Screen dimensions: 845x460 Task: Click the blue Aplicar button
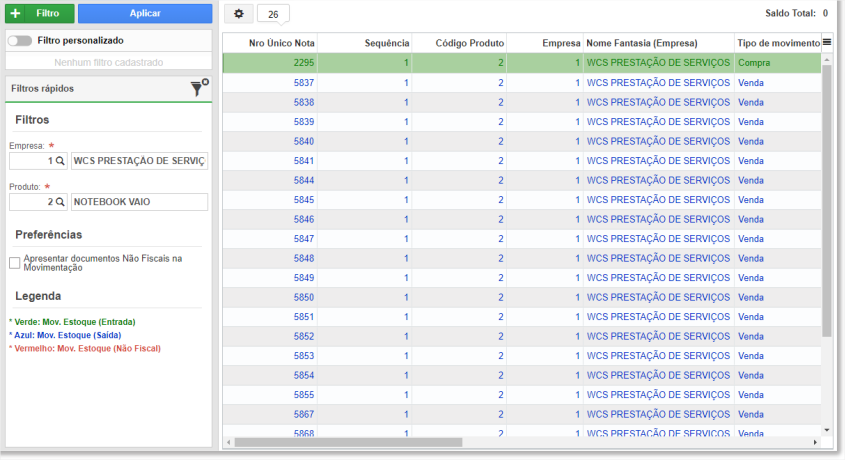click(145, 13)
